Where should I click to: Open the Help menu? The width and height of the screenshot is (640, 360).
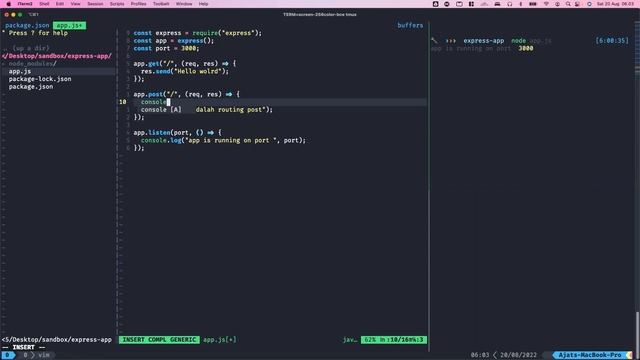pos(203,4)
